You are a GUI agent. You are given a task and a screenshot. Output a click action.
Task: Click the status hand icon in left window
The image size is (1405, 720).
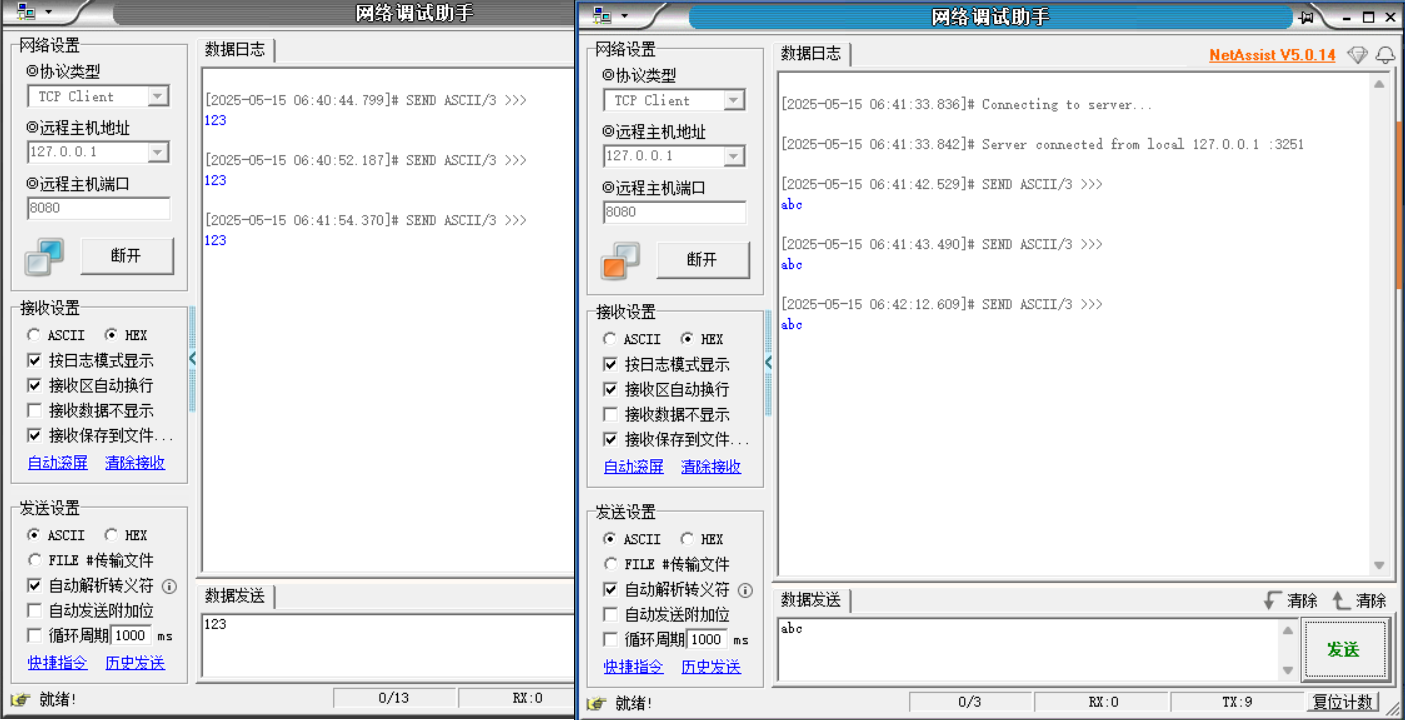(x=20, y=699)
